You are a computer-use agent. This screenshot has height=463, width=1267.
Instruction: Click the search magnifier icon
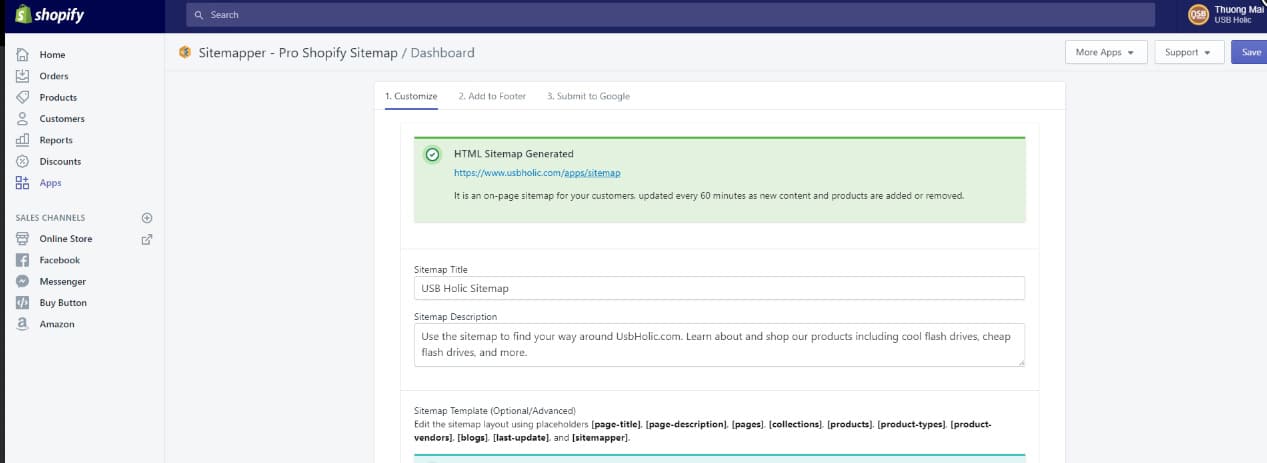point(199,15)
